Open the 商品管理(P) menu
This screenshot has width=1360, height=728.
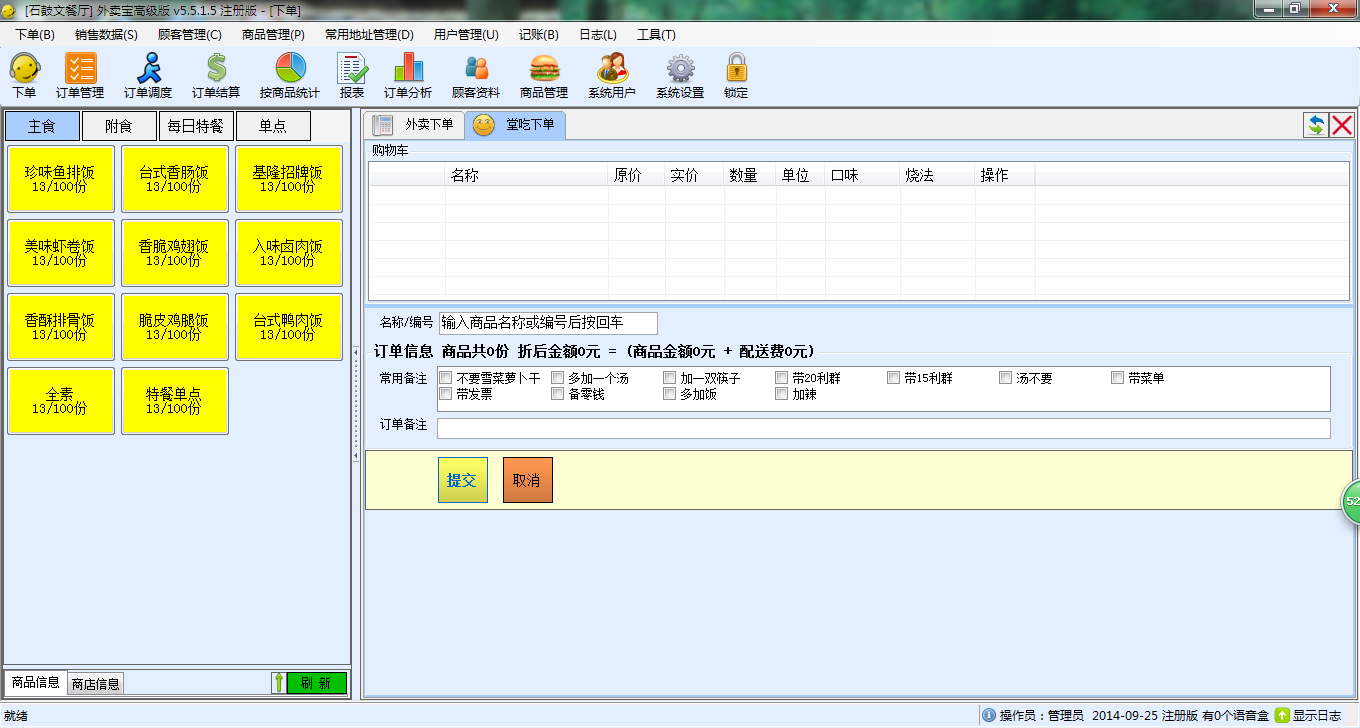pyautogui.click(x=273, y=34)
